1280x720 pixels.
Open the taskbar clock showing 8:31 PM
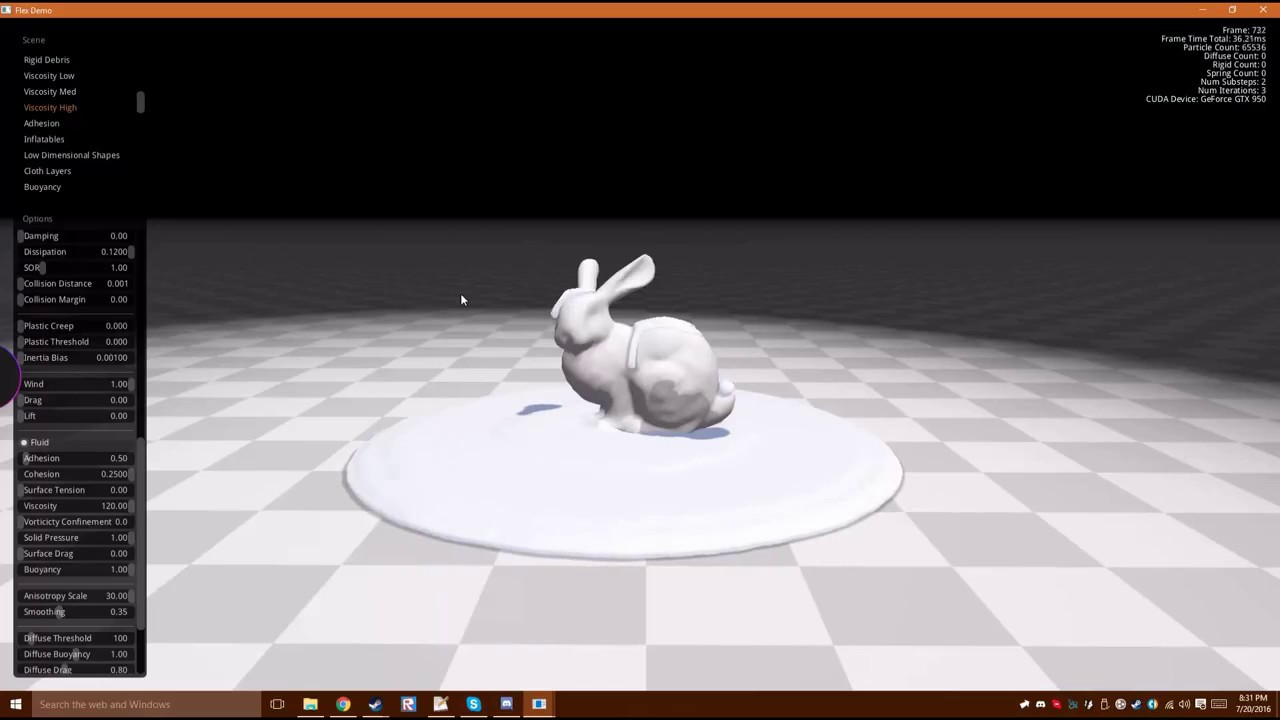[x=1253, y=704]
